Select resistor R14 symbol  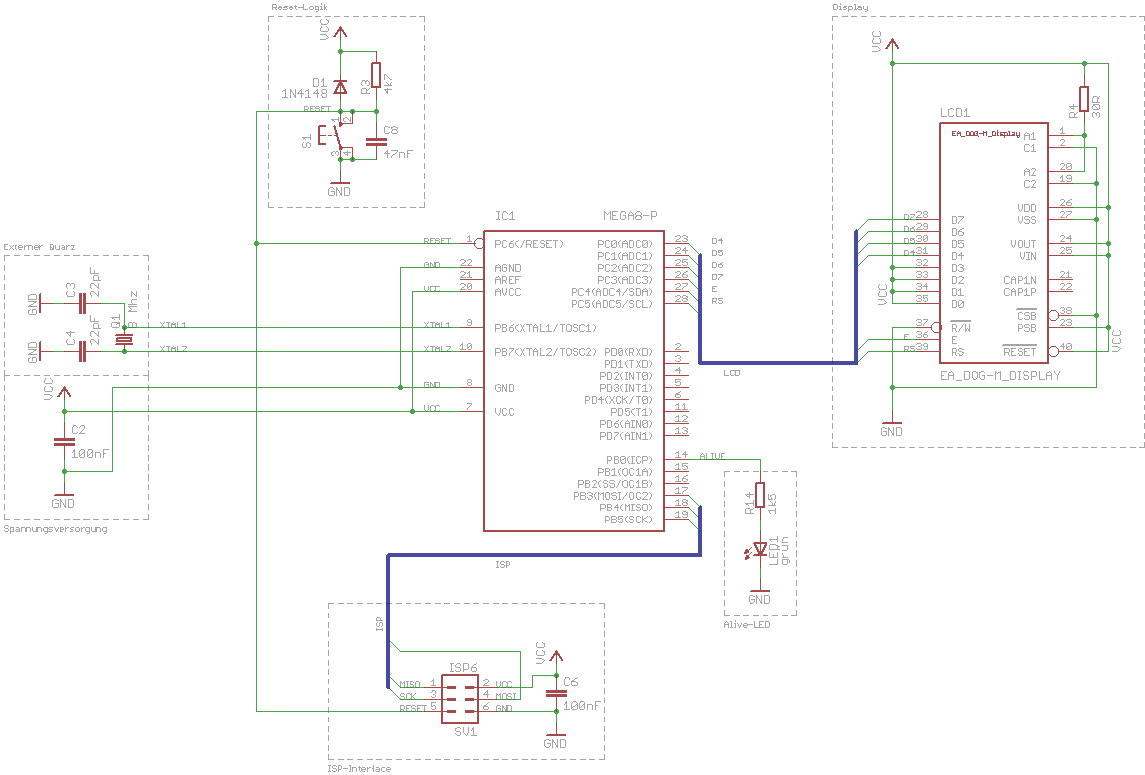point(760,495)
